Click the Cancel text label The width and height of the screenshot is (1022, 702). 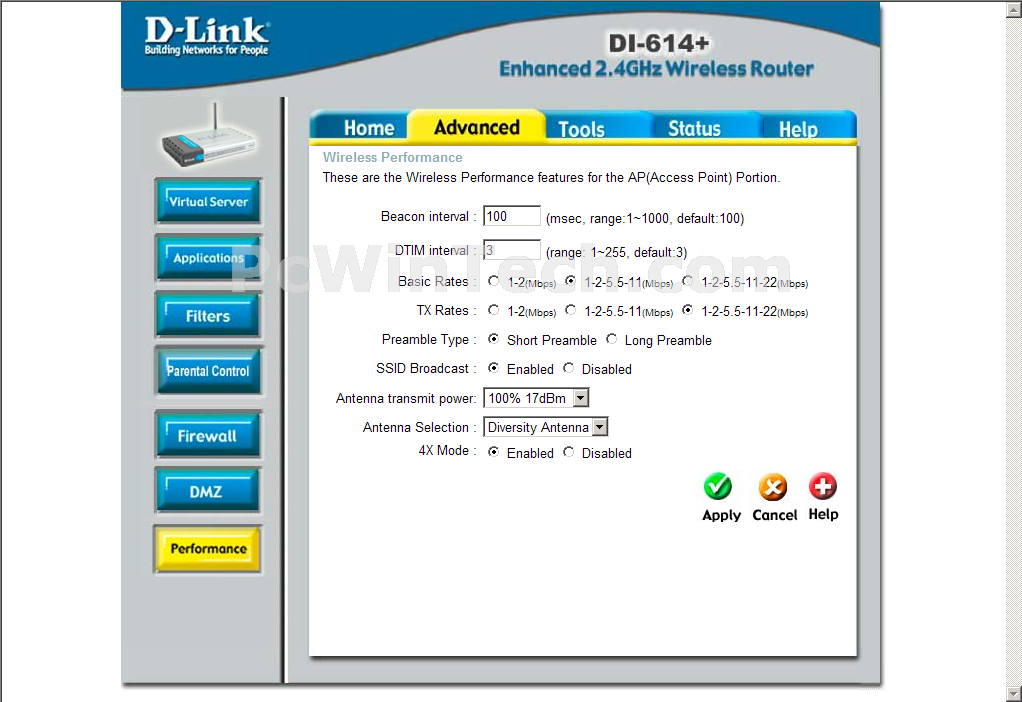click(x=774, y=515)
